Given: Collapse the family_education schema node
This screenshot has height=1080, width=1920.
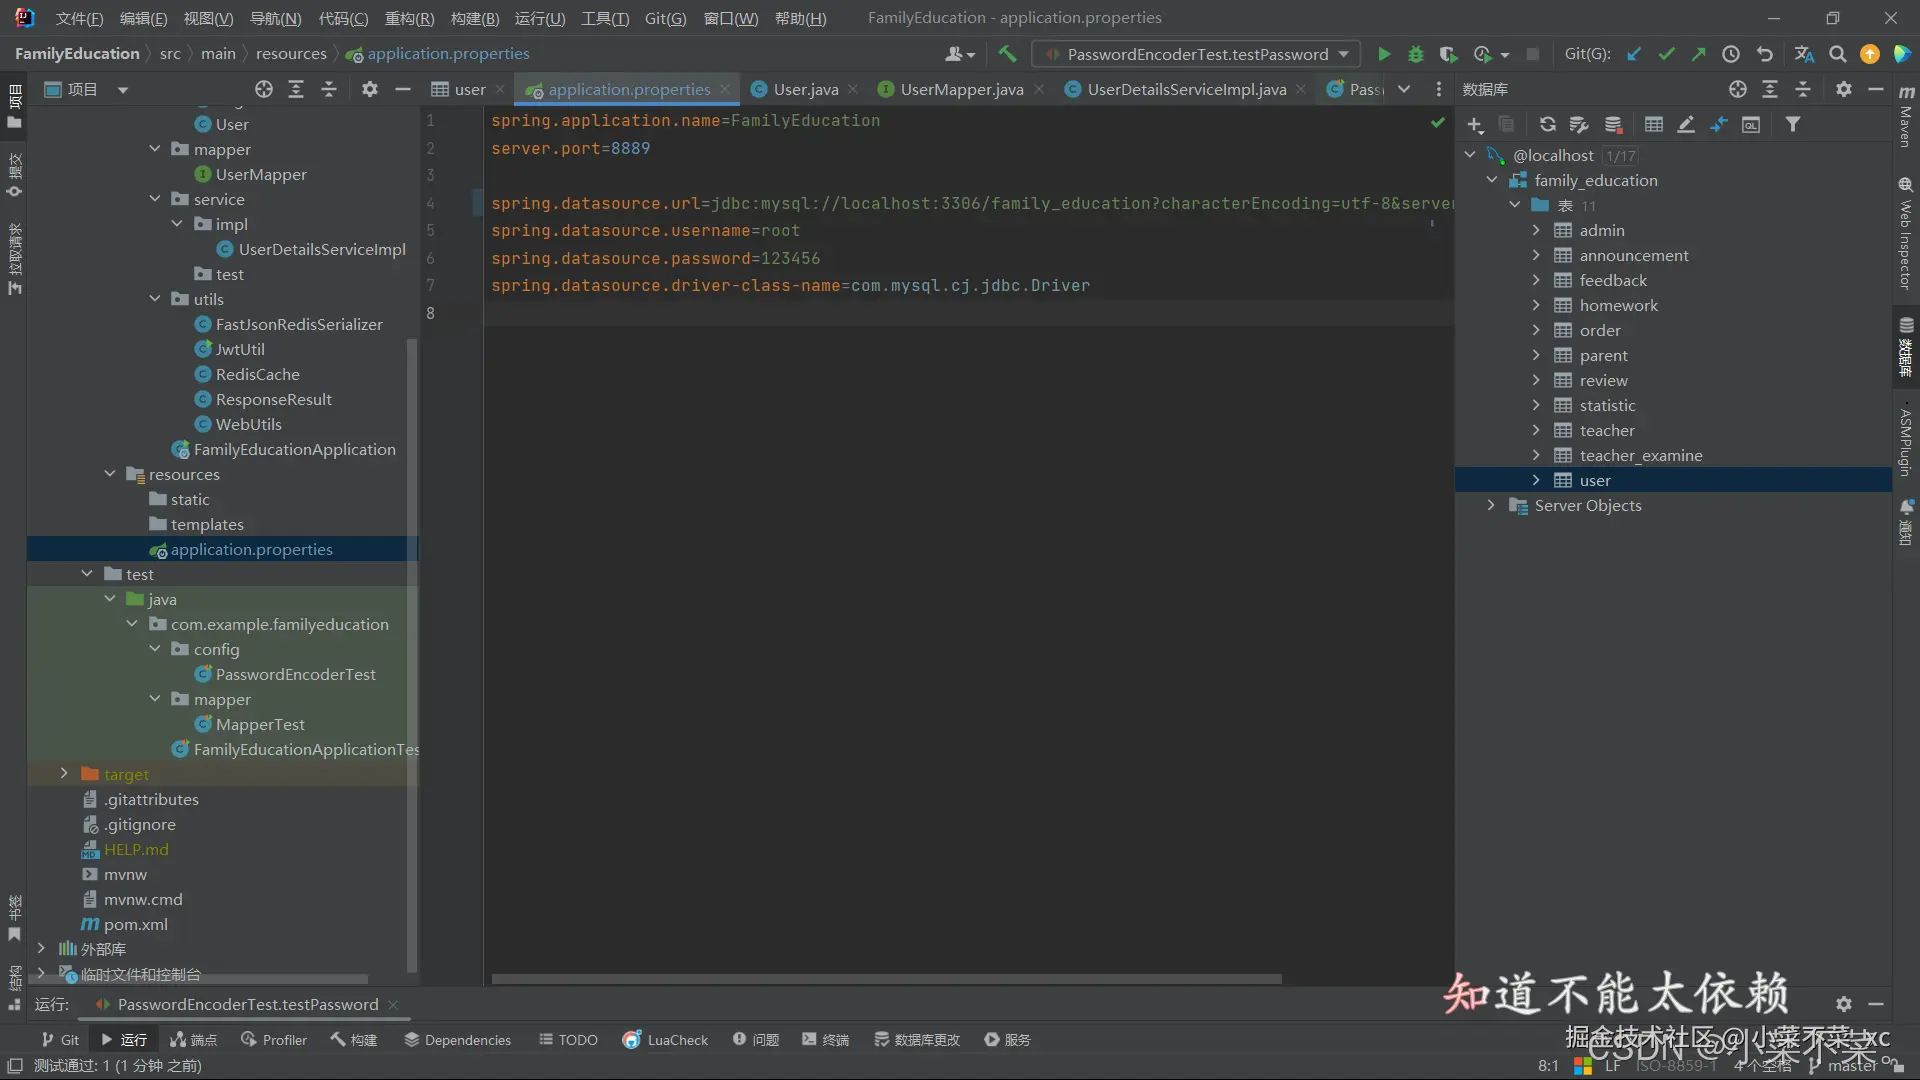Looking at the screenshot, I should pos(1492,180).
